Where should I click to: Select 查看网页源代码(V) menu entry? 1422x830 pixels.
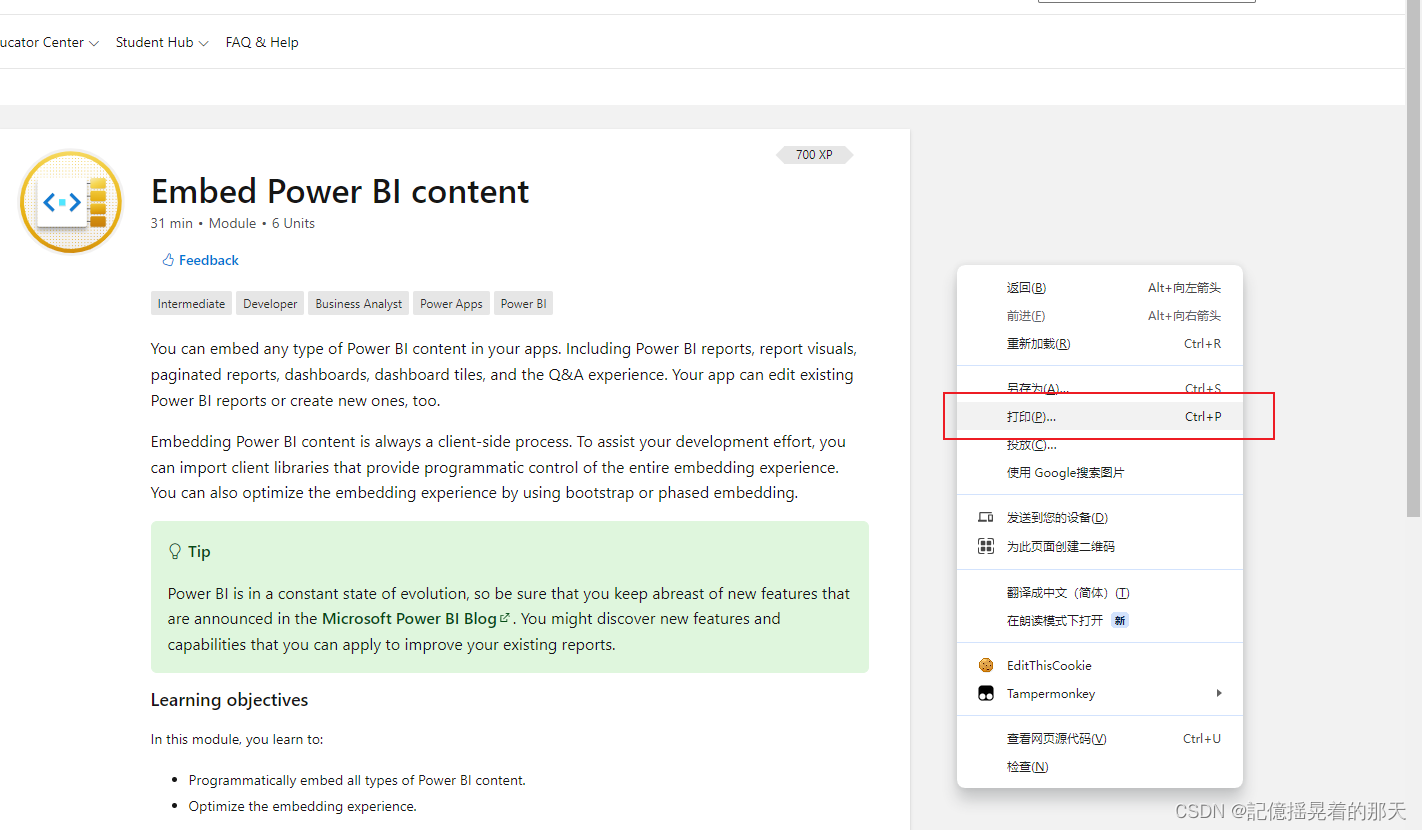click(1100, 739)
